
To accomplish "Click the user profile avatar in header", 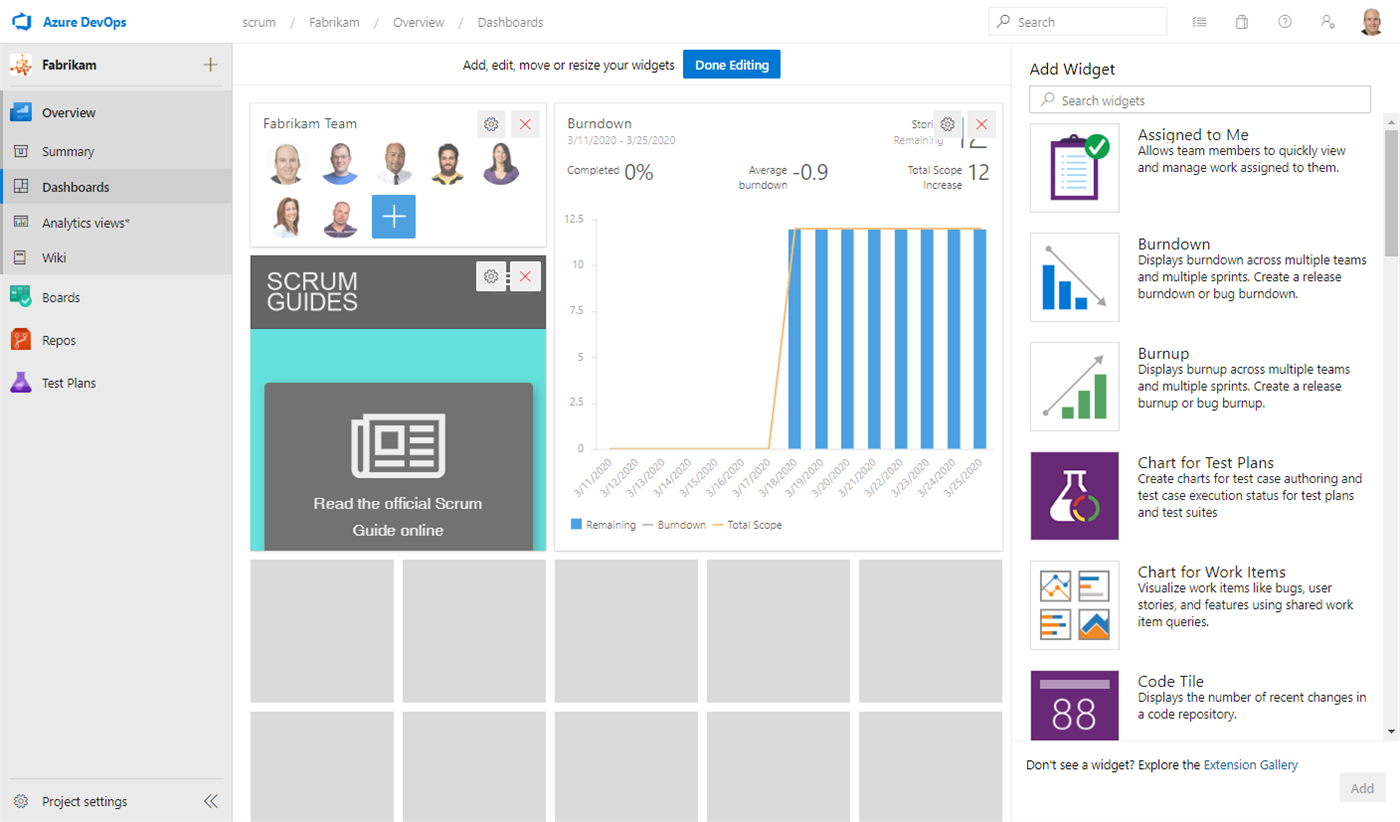I will click(1372, 22).
